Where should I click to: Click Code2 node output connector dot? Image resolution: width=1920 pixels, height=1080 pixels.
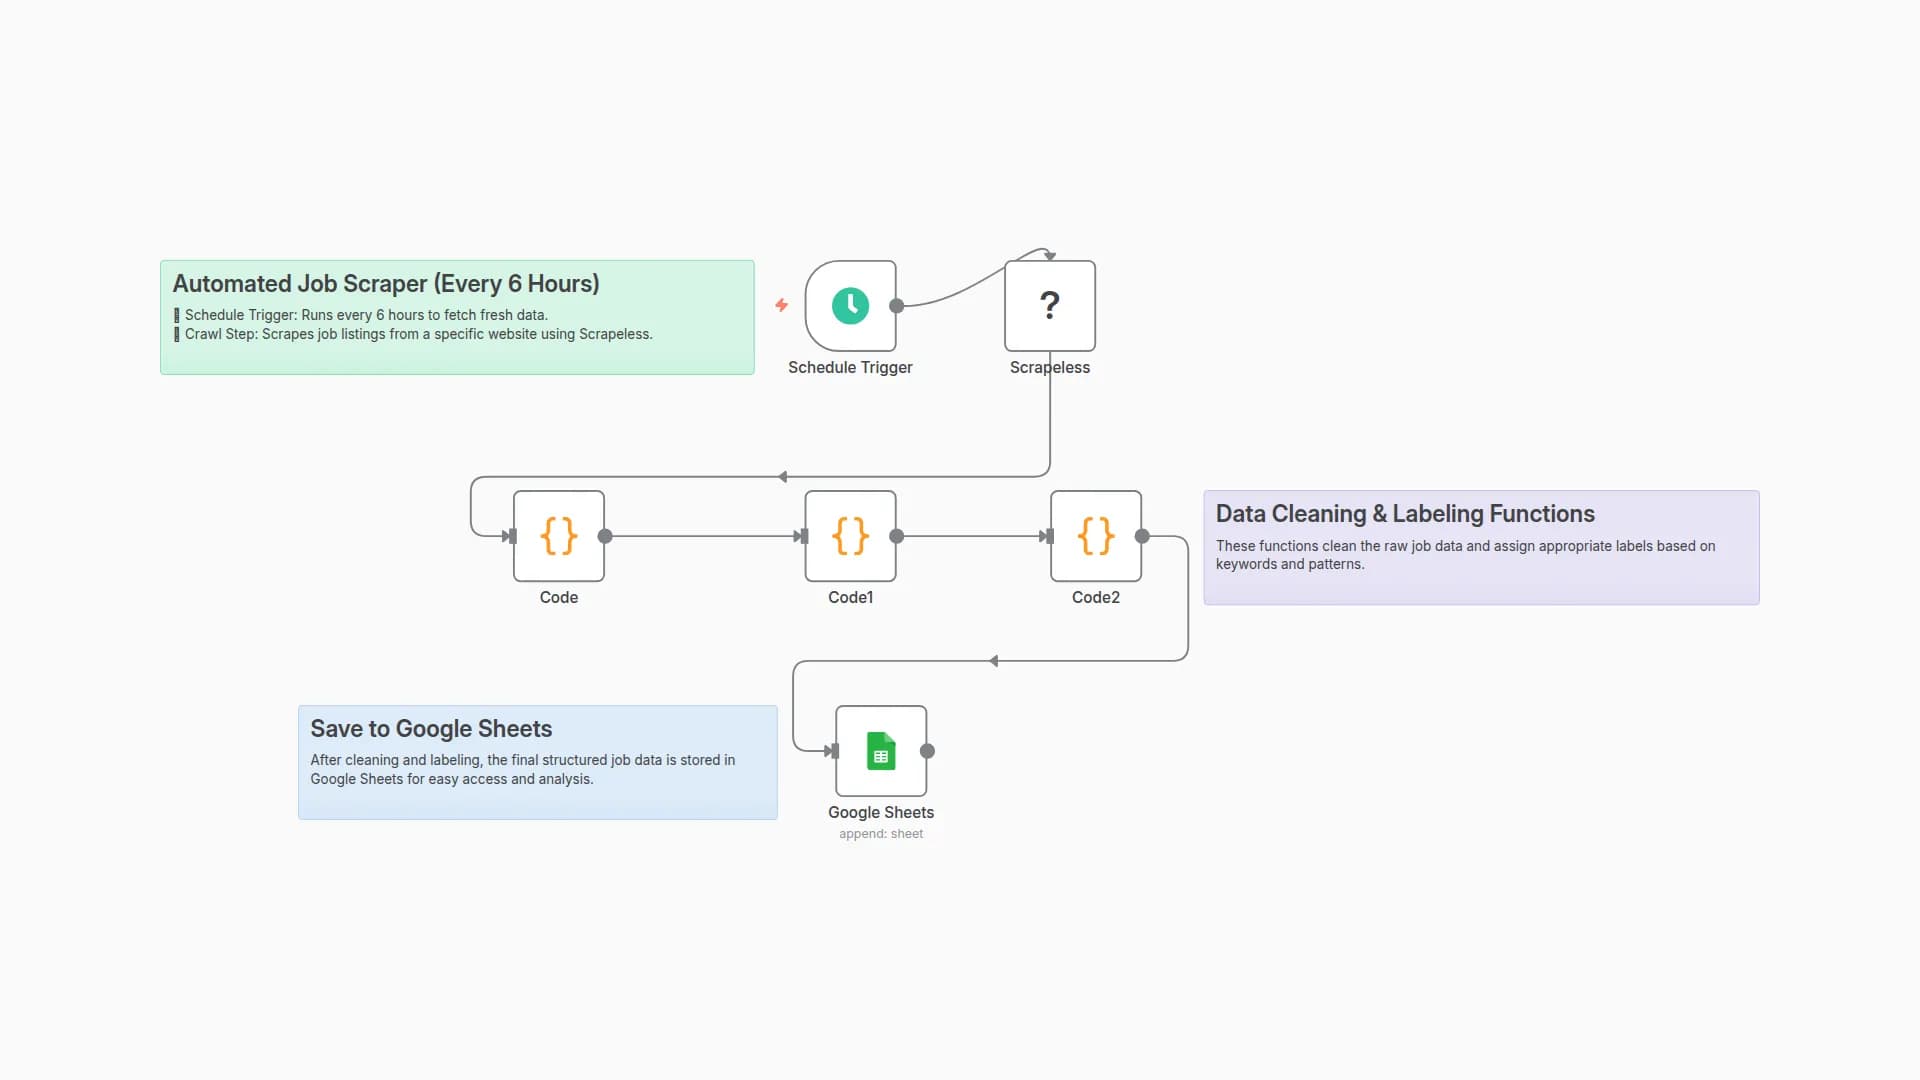point(1142,536)
